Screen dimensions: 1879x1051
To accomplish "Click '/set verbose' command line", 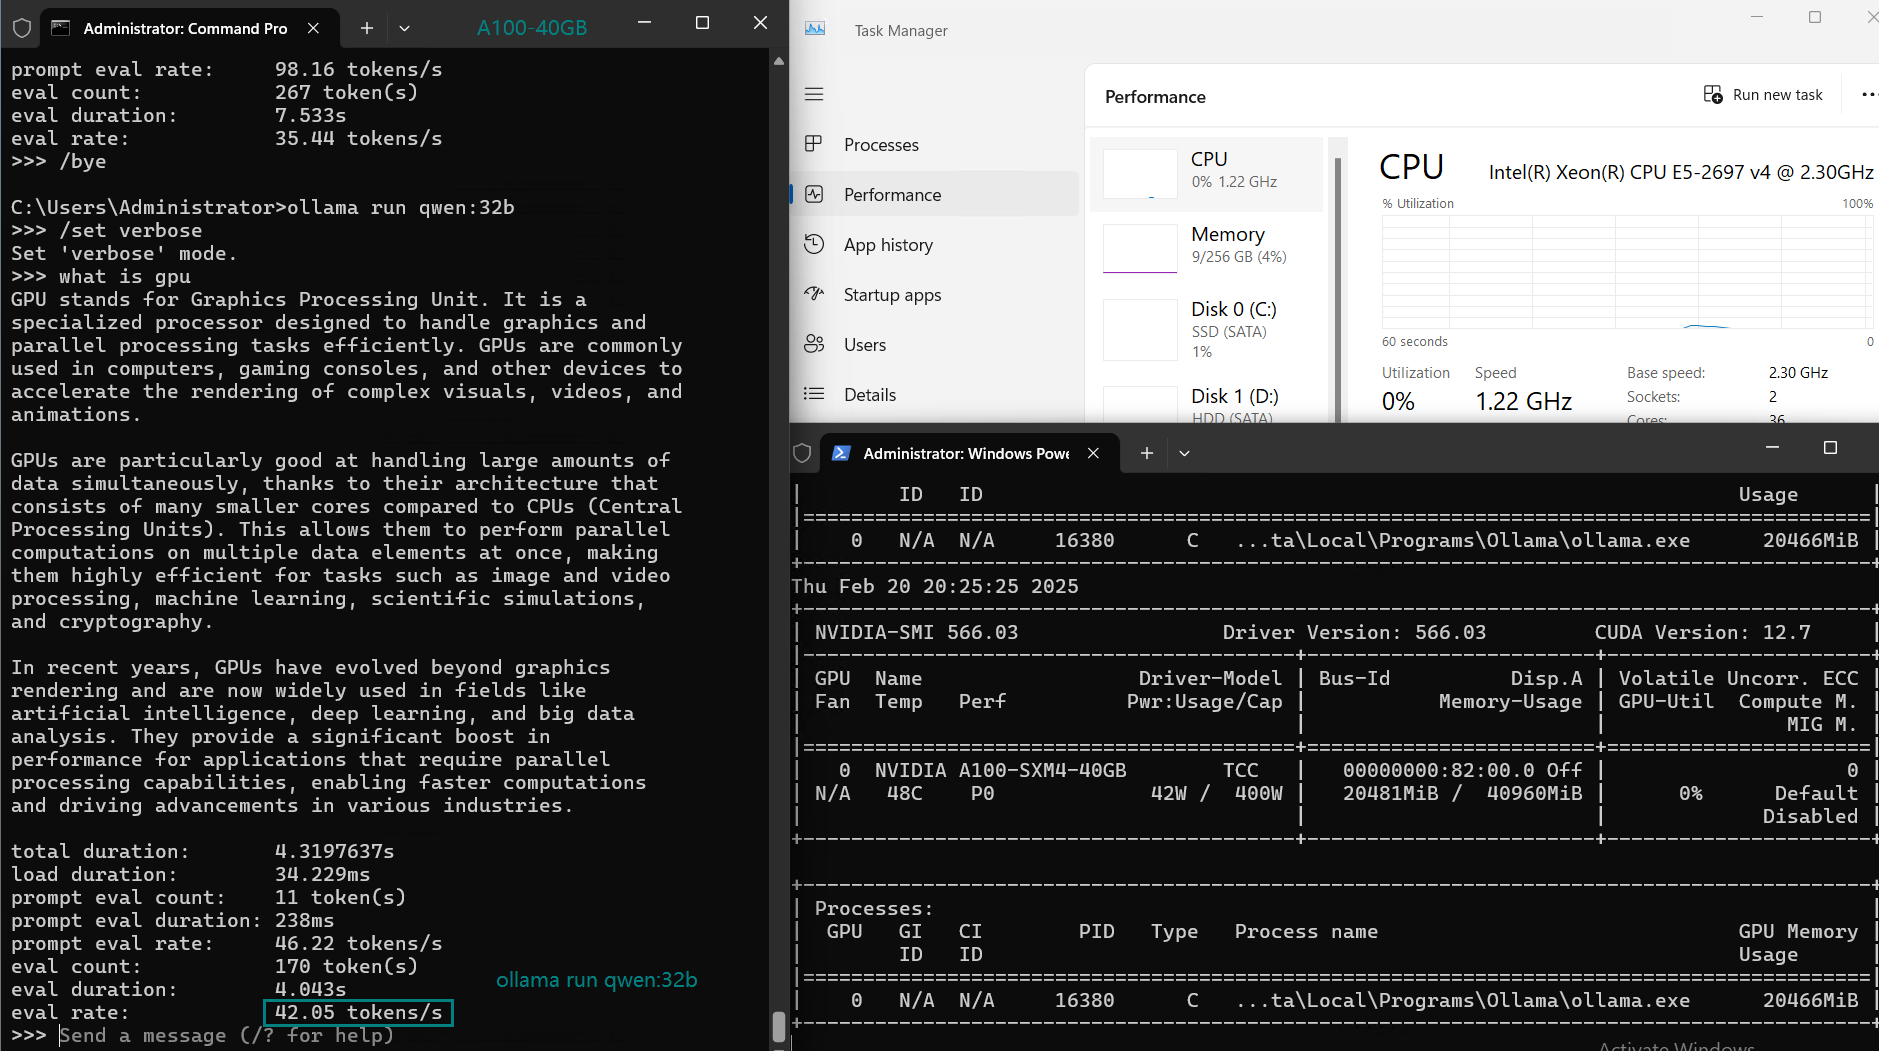I will [130, 230].
